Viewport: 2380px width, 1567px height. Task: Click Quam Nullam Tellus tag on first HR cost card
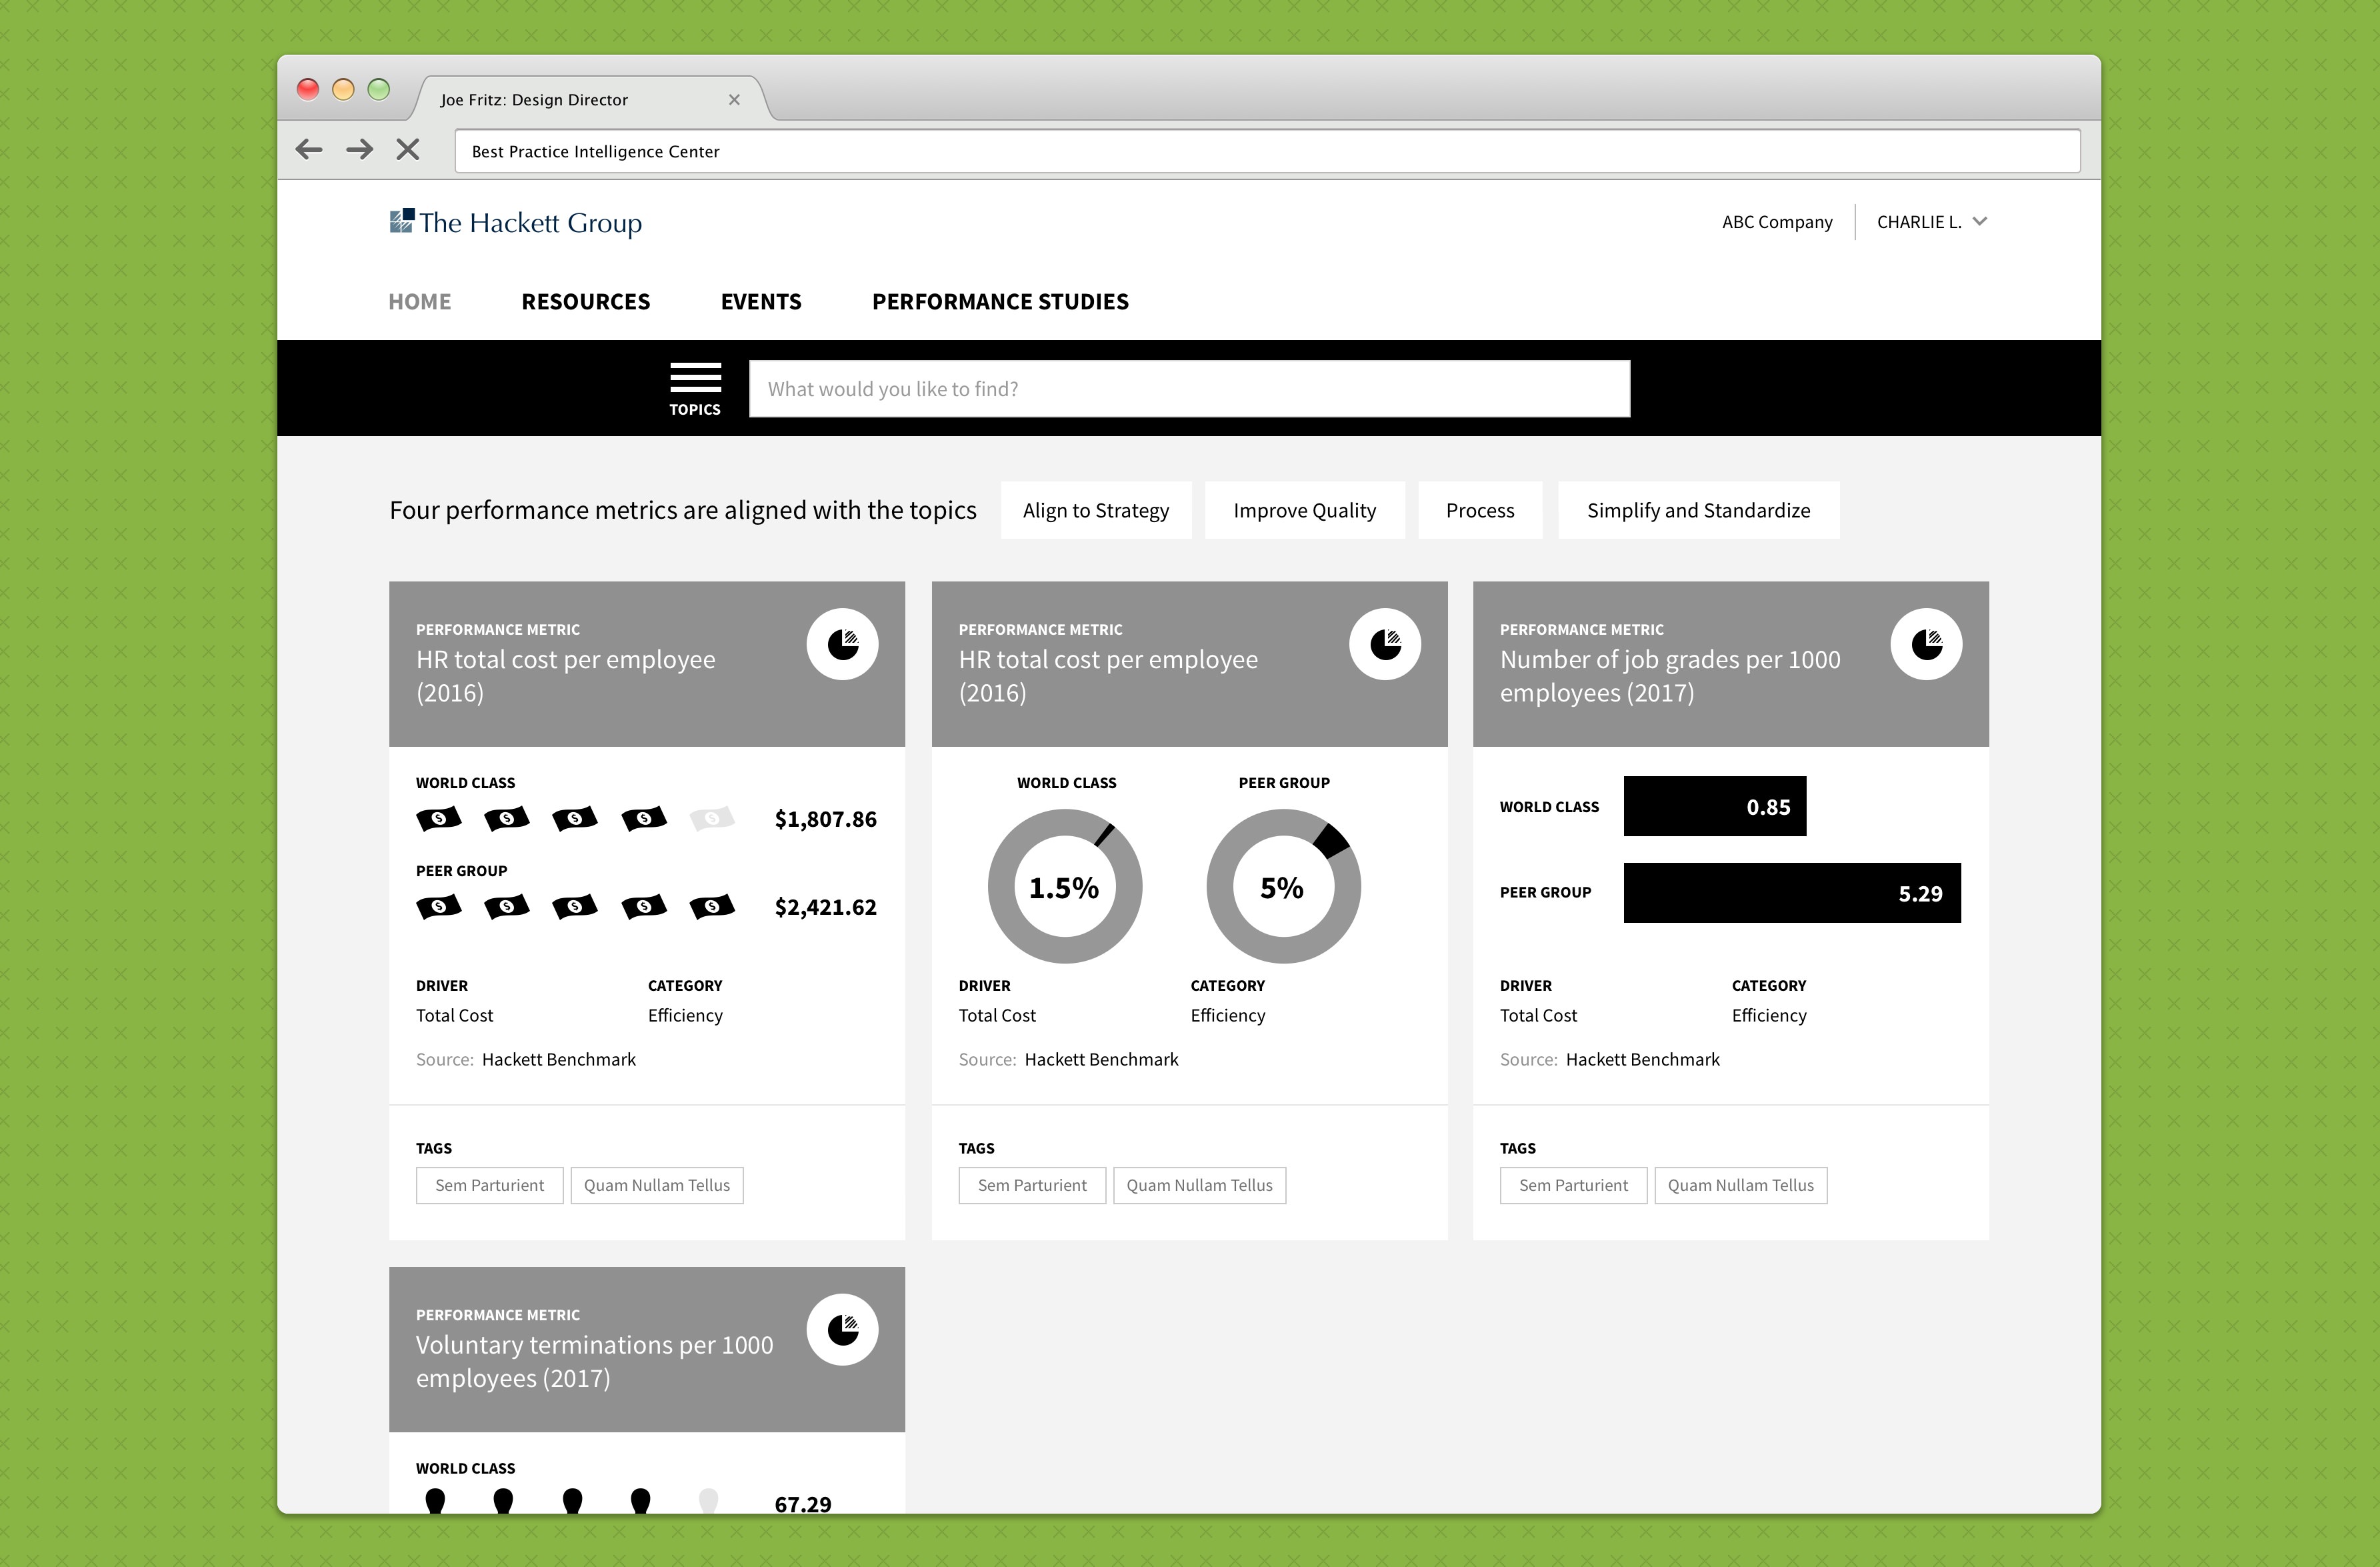657,1185
